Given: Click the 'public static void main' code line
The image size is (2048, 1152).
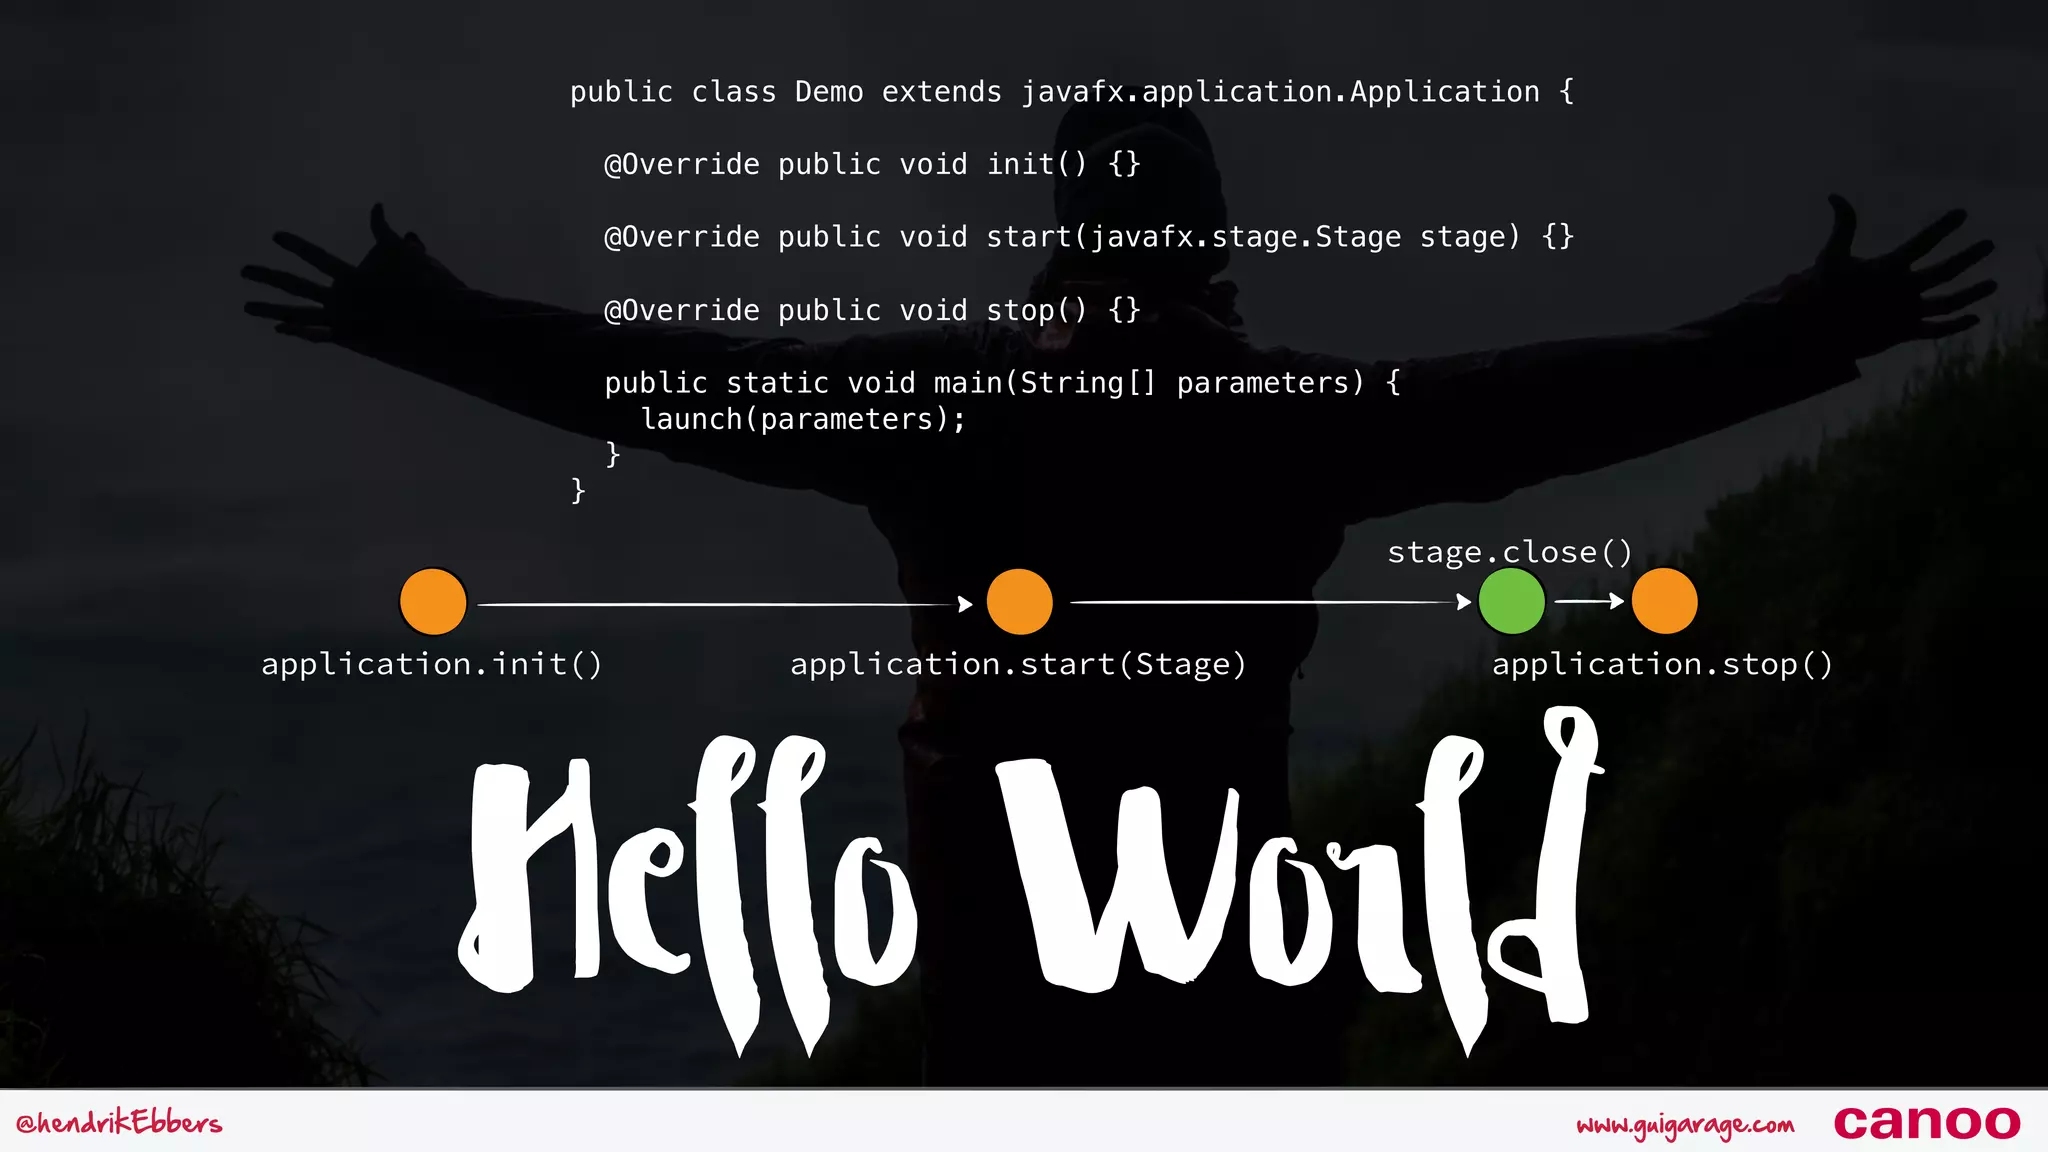Looking at the screenshot, I should [x=1003, y=383].
